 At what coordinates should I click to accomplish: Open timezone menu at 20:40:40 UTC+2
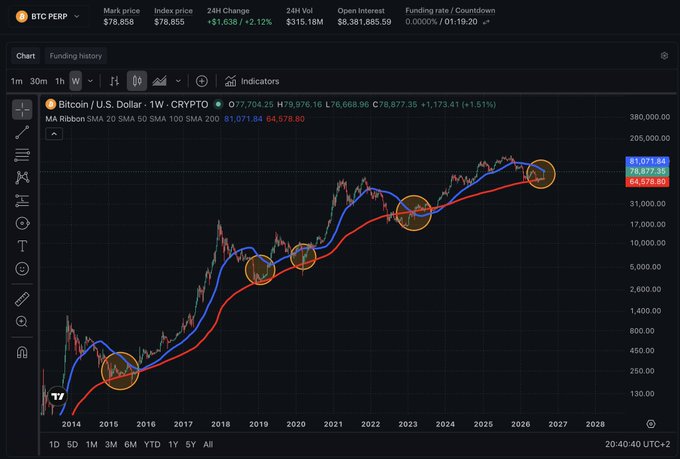pyautogui.click(x=638, y=444)
